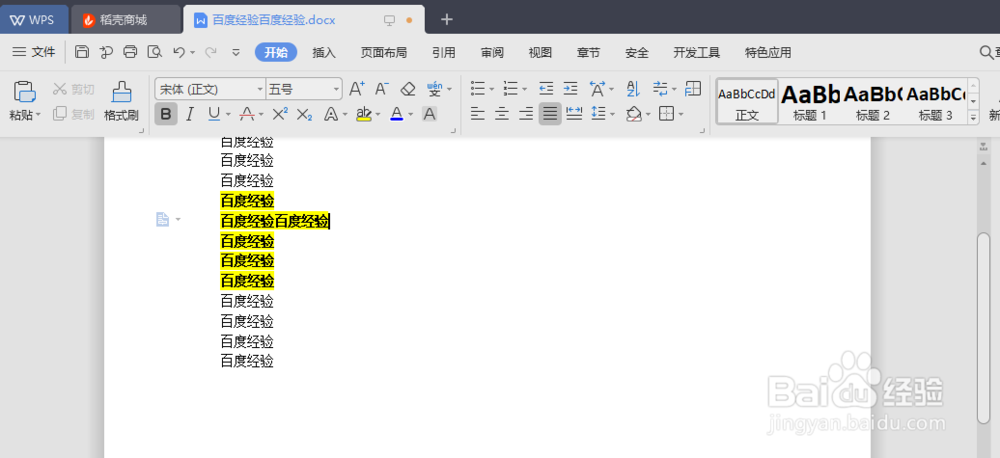Screen dimensions: 1000x458
Task: Expand the Paste (粘贴) options arrow
Action: 38,115
